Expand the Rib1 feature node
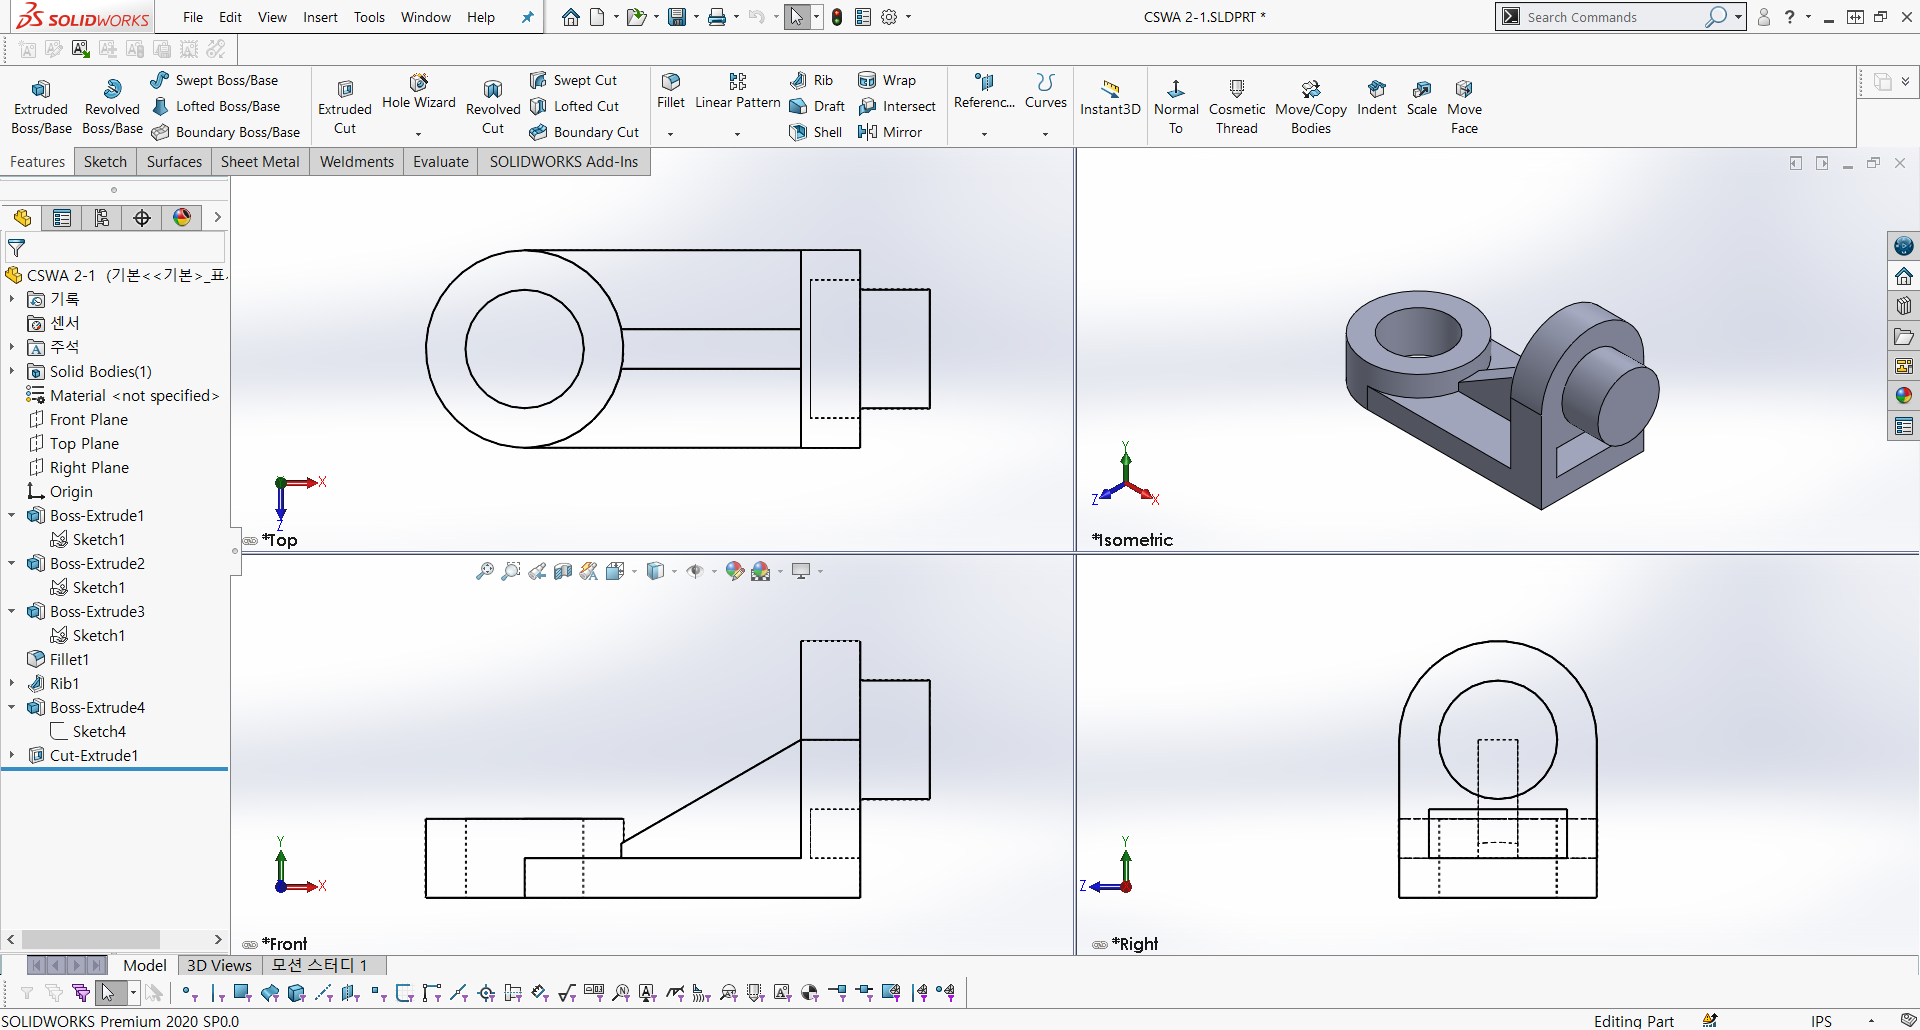 click(x=12, y=683)
